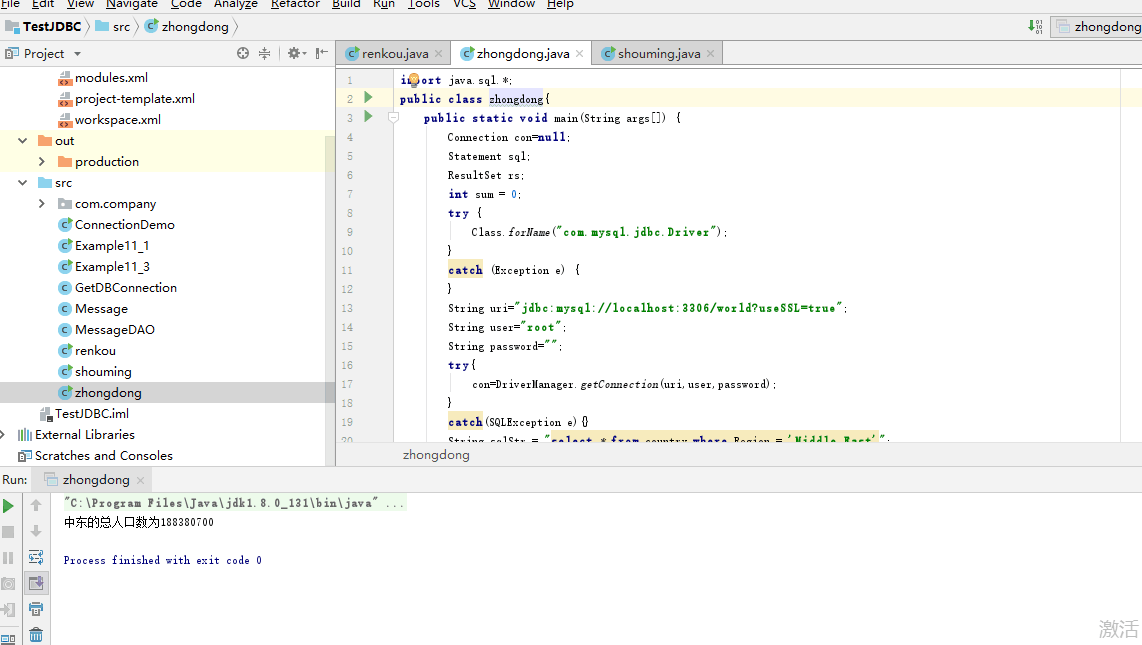Select modules.xml file
The width and height of the screenshot is (1142, 645).
[103, 77]
